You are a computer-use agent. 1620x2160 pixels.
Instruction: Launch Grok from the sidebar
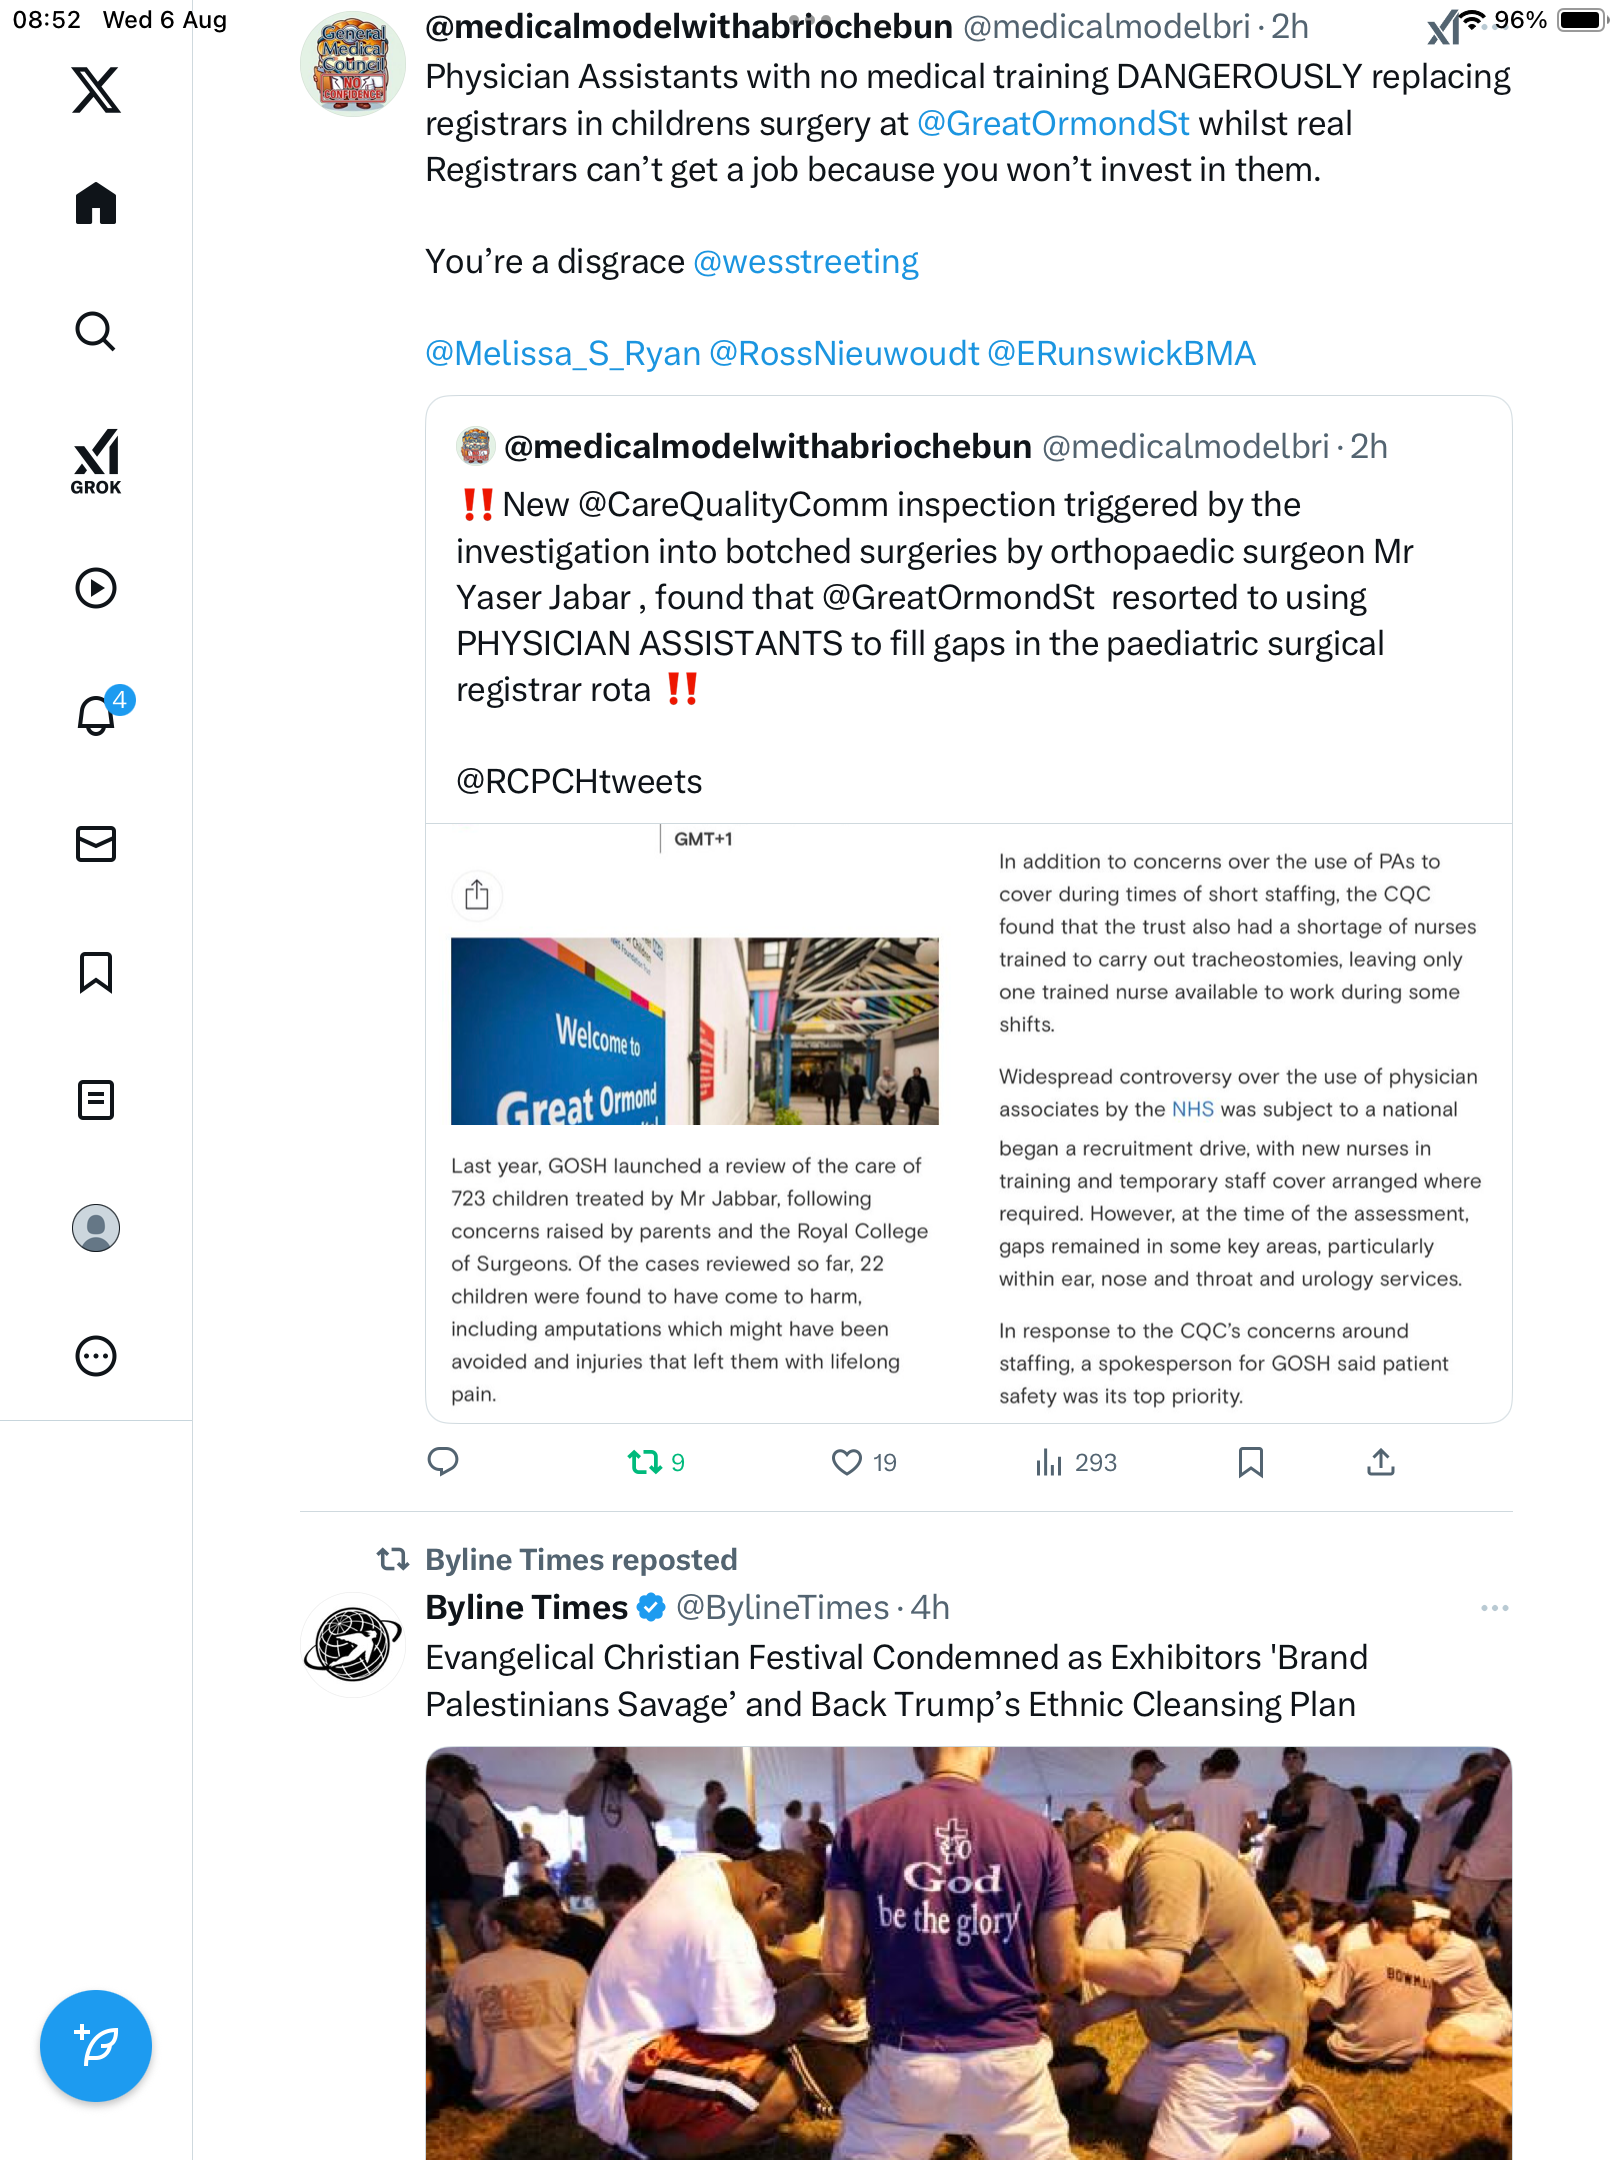coord(96,461)
